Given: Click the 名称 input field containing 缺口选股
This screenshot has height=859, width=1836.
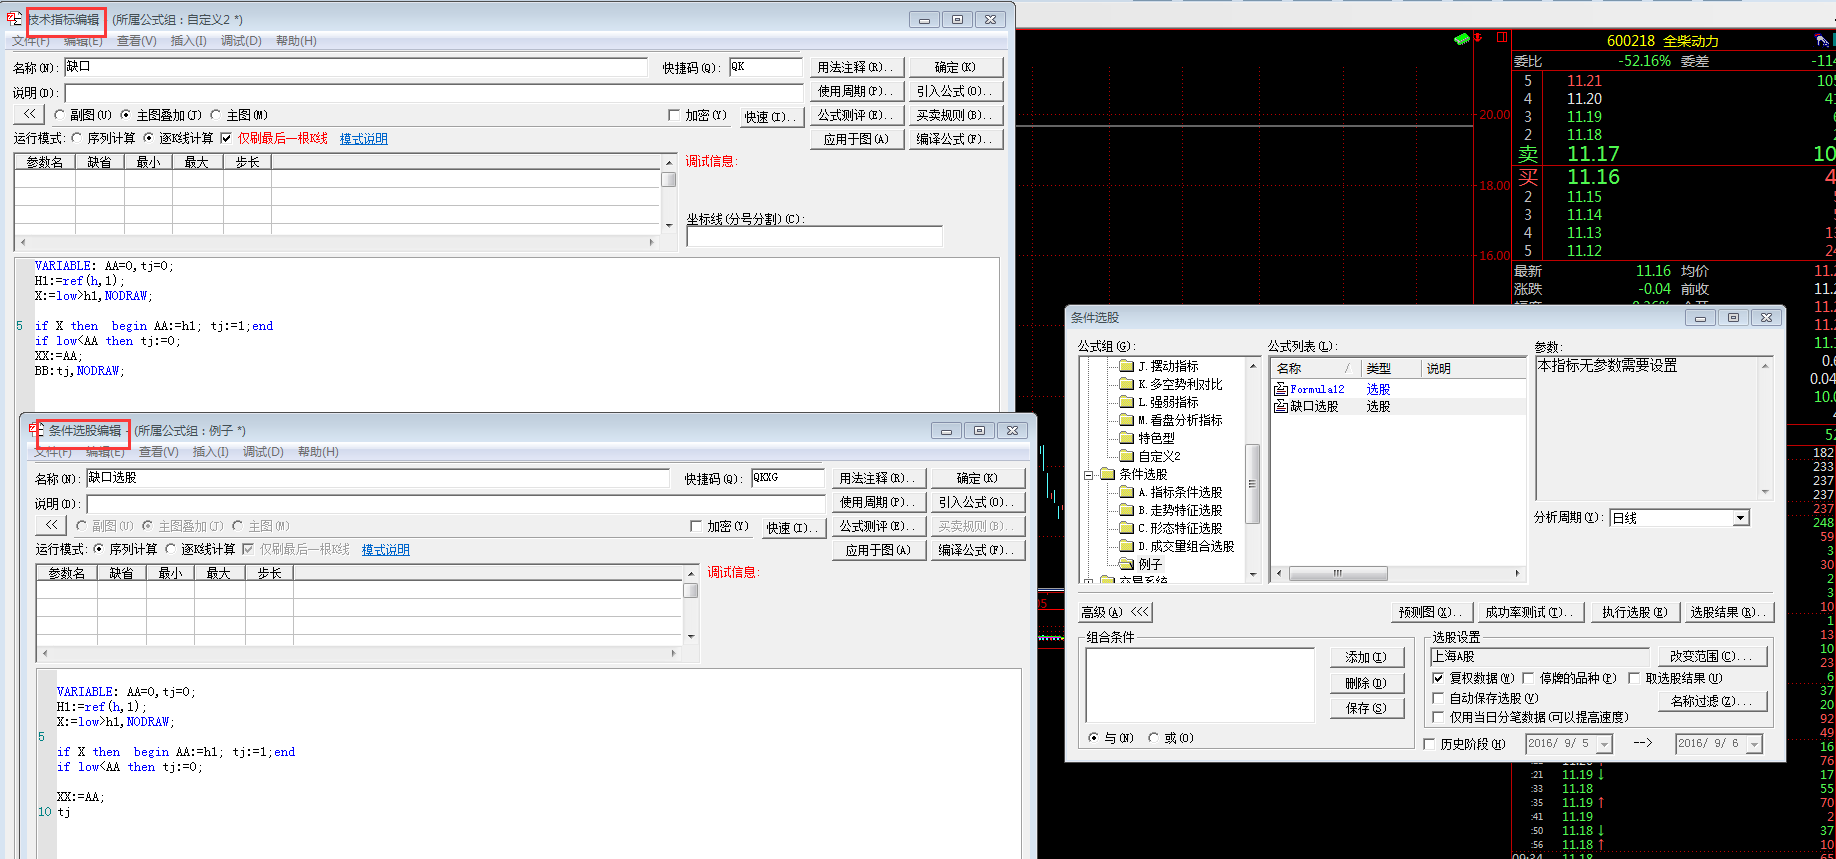Looking at the screenshot, I should pos(377,478).
